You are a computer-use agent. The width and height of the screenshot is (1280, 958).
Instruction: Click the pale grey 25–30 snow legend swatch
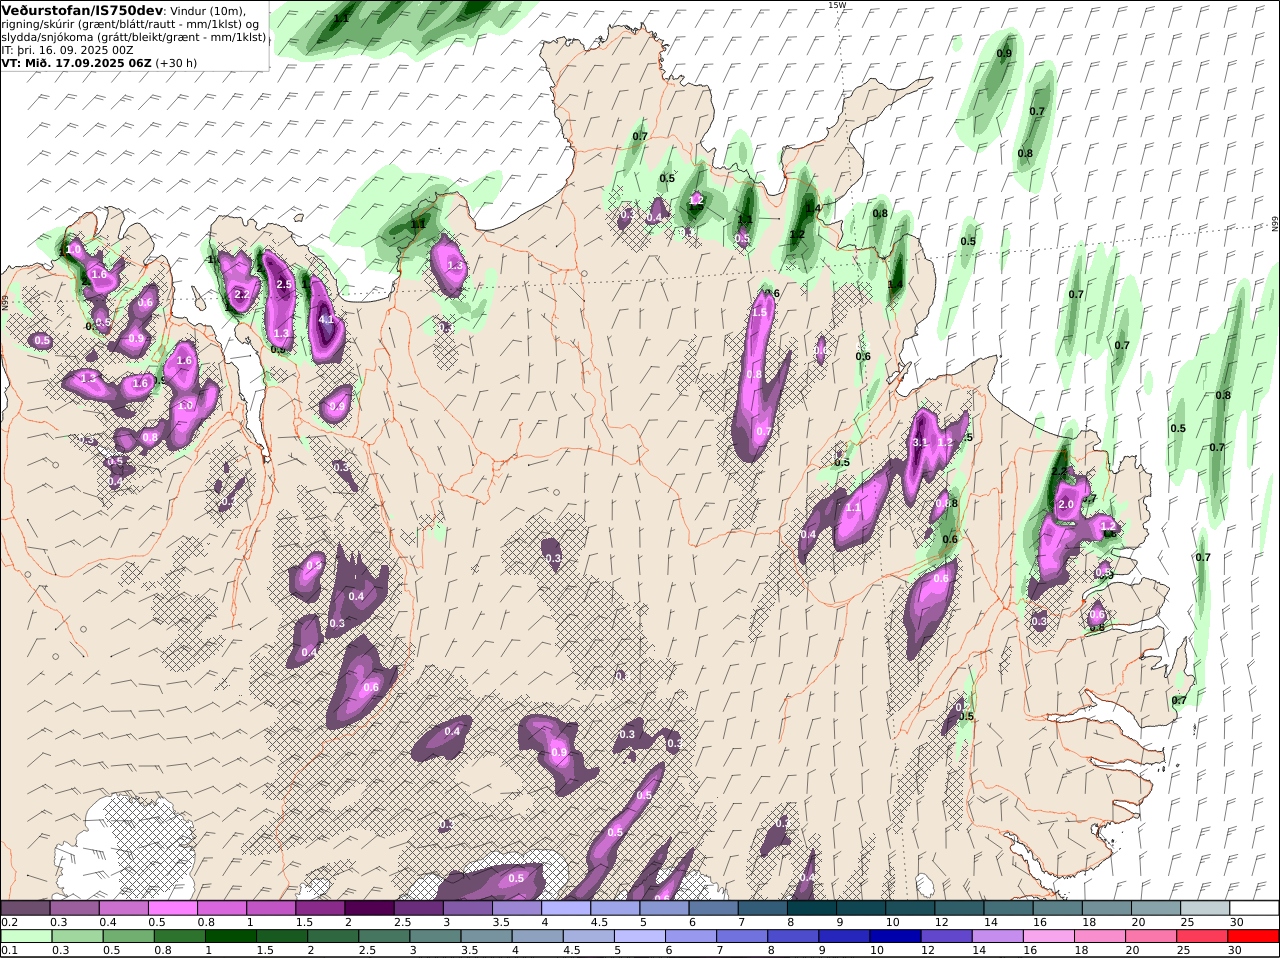coord(1205,908)
